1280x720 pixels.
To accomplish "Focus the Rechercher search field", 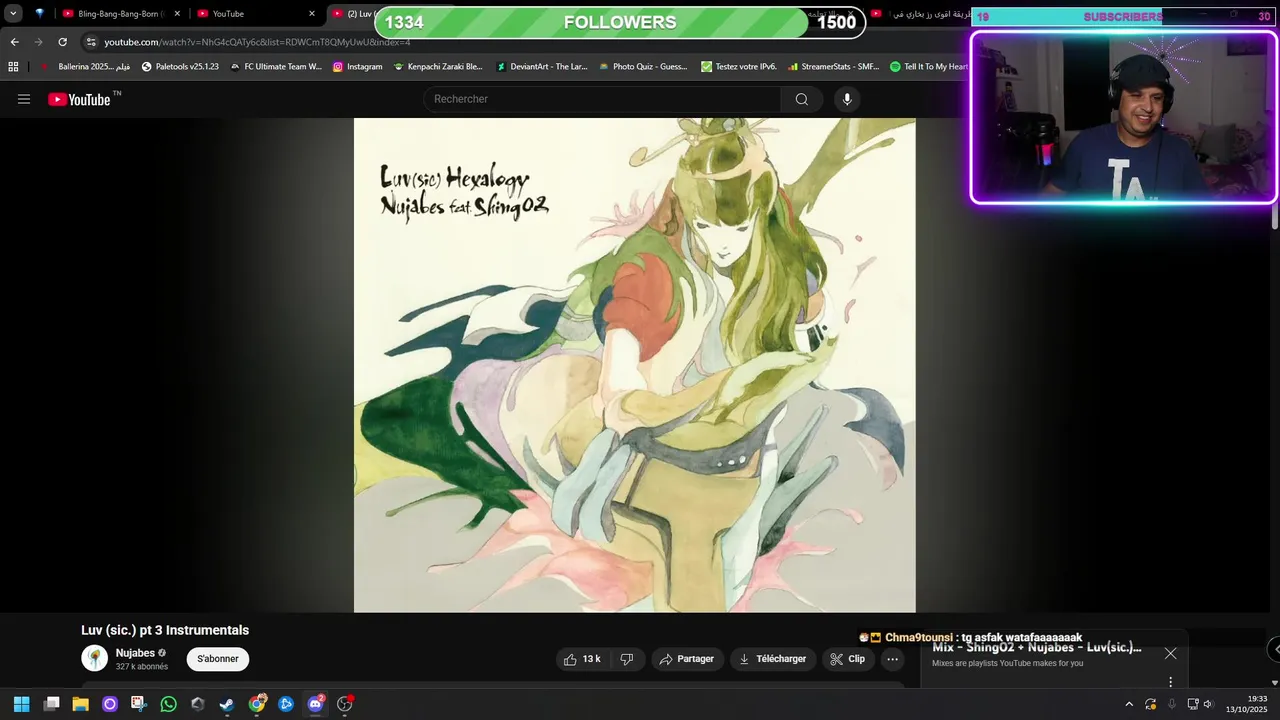I will click(602, 99).
